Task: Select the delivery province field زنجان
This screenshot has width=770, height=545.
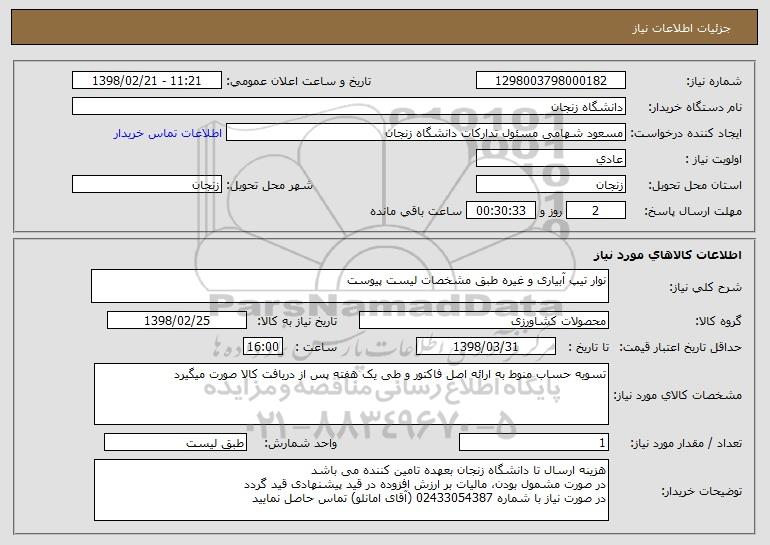Action: [x=550, y=185]
